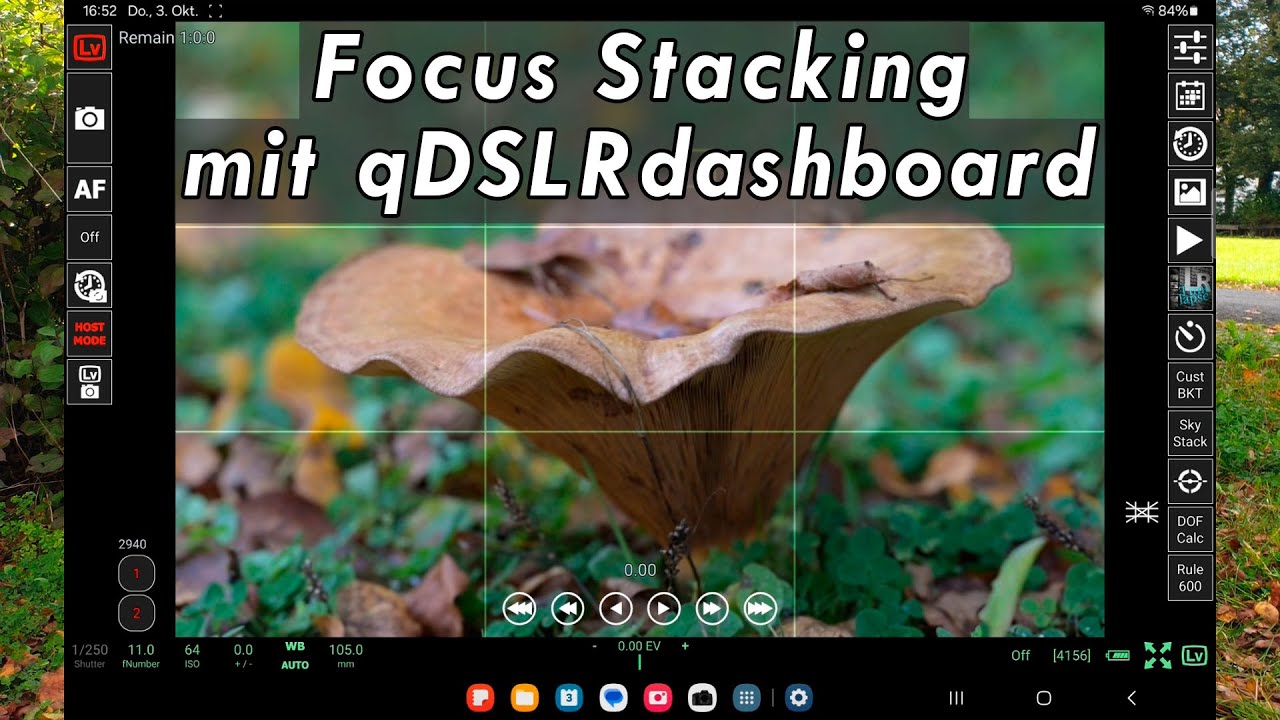Viewport: 1280px width, 720px height.
Task: Step focus back with single-left arrow
Action: (x=615, y=608)
